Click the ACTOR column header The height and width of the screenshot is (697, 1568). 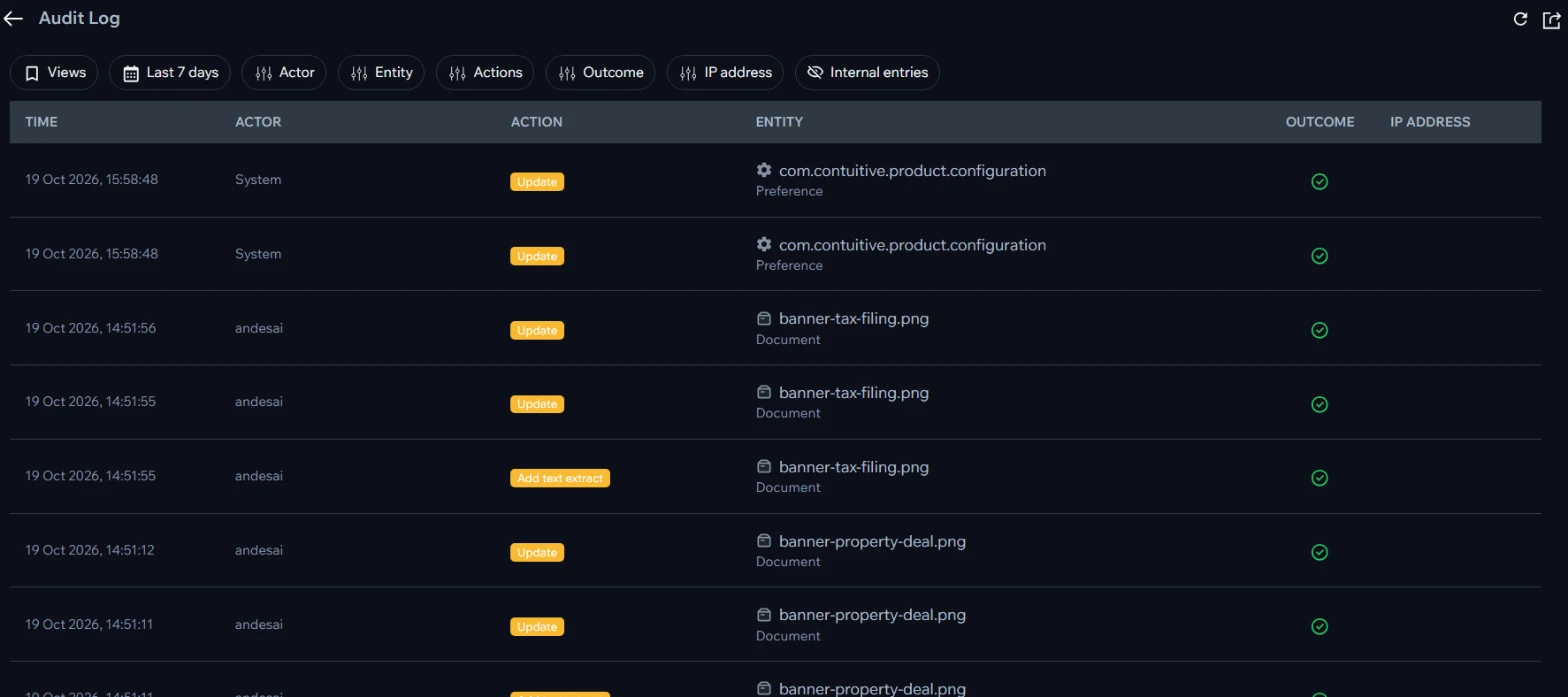[x=258, y=122]
